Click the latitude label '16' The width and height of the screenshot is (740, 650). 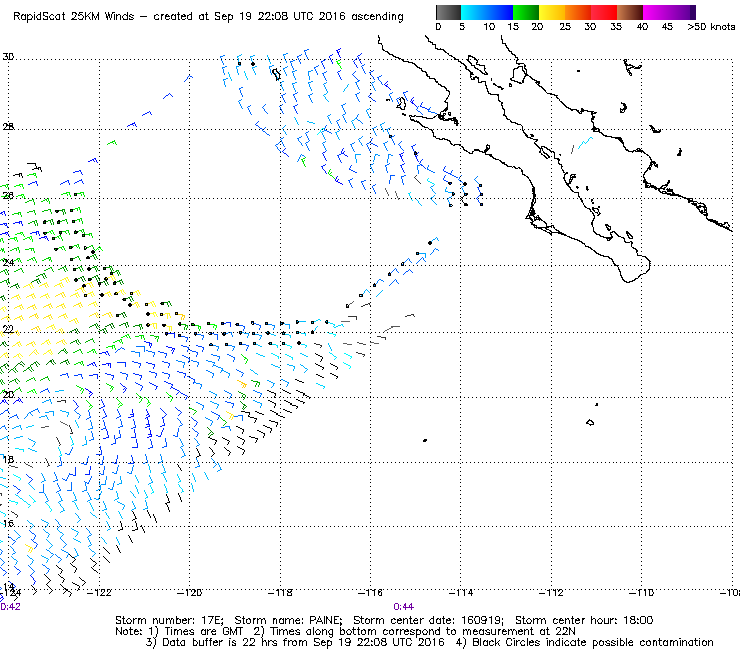[x=8, y=523]
